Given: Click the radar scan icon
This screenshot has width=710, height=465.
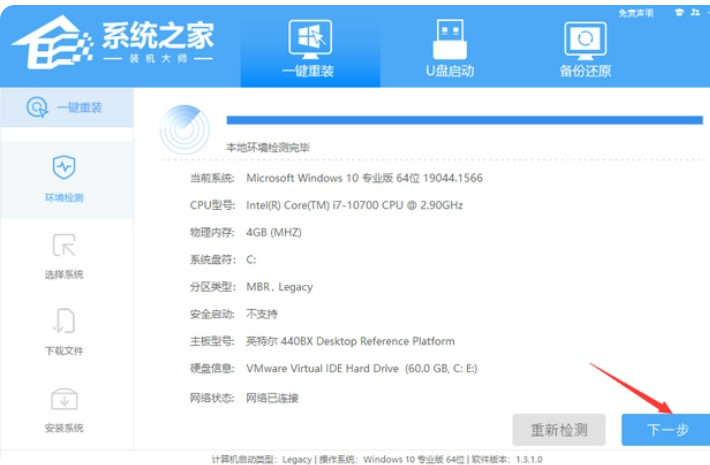Looking at the screenshot, I should tap(185, 130).
